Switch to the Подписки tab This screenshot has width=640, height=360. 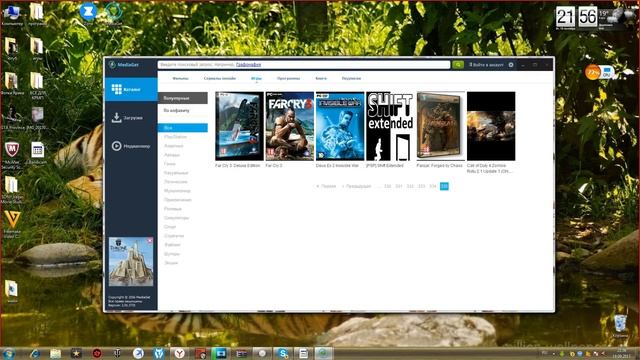[x=351, y=78]
